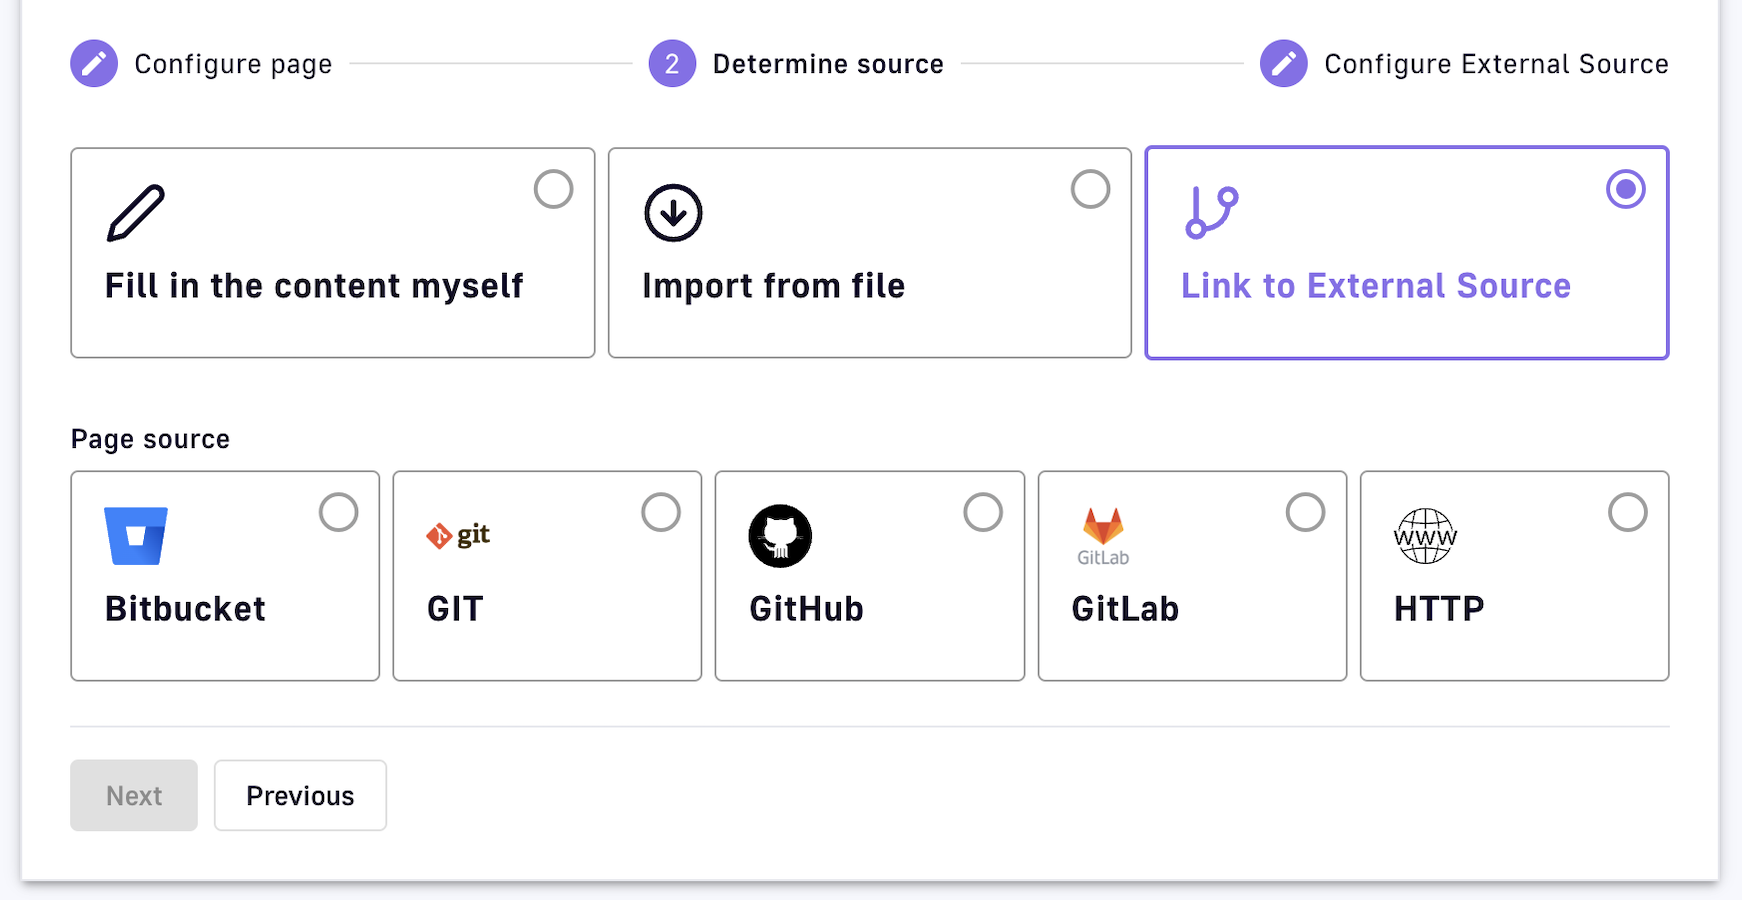Select the Bitbucket radio button

[339, 512]
